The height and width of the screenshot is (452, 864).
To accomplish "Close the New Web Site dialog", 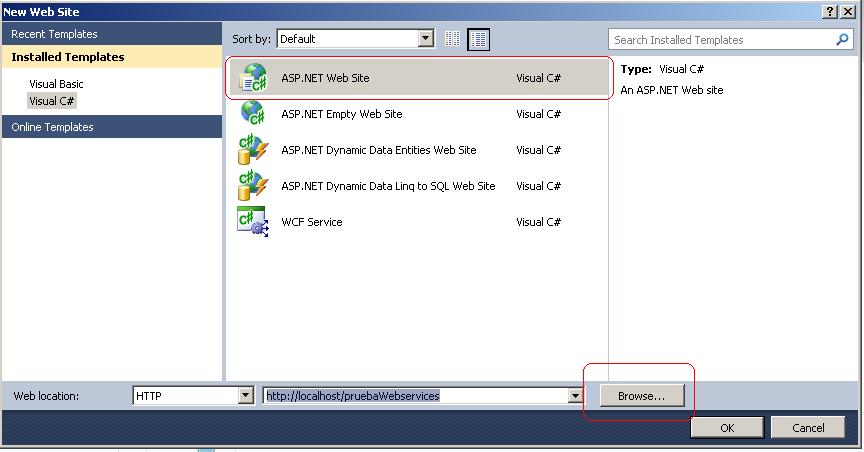I will click(847, 12).
